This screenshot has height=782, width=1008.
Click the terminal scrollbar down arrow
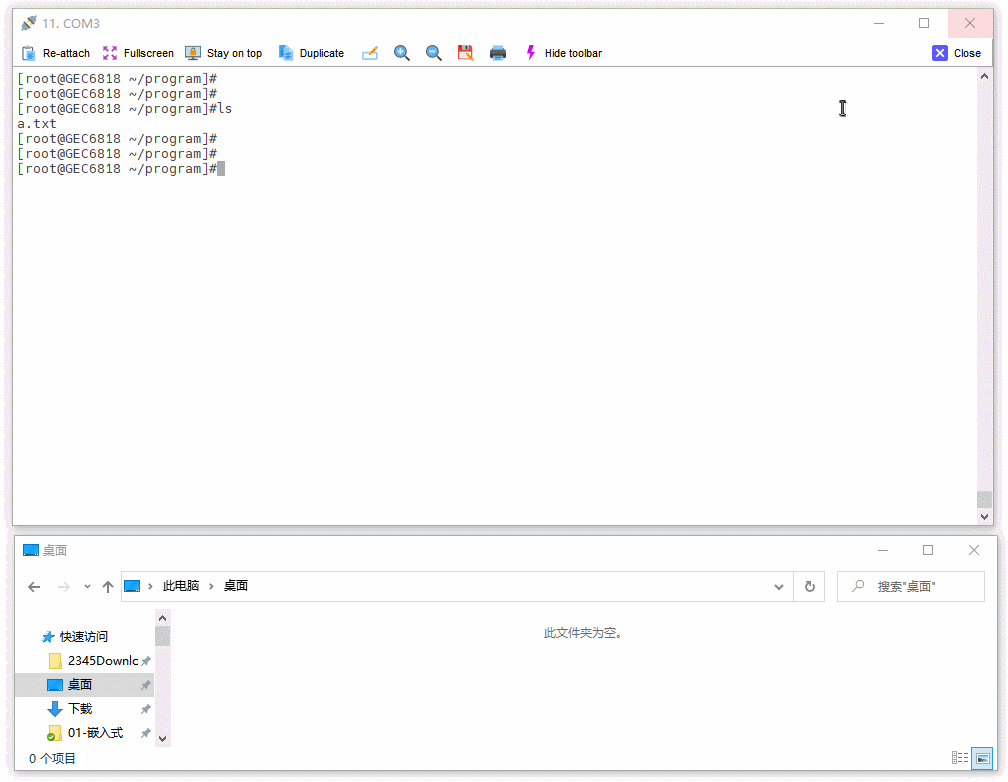984,516
